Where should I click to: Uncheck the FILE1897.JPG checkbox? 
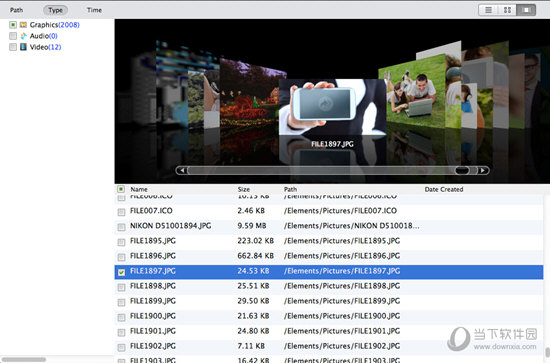click(121, 272)
